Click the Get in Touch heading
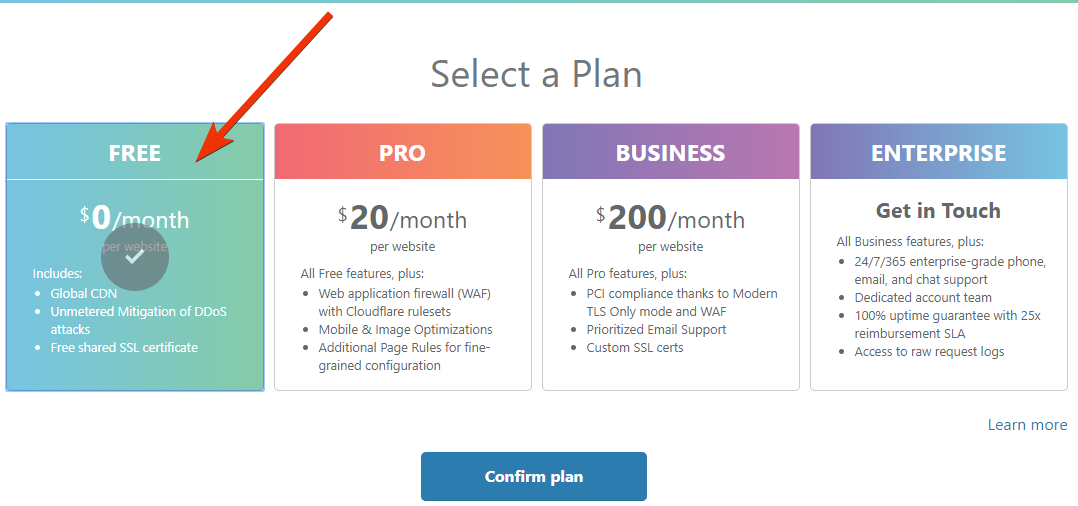 [938, 211]
